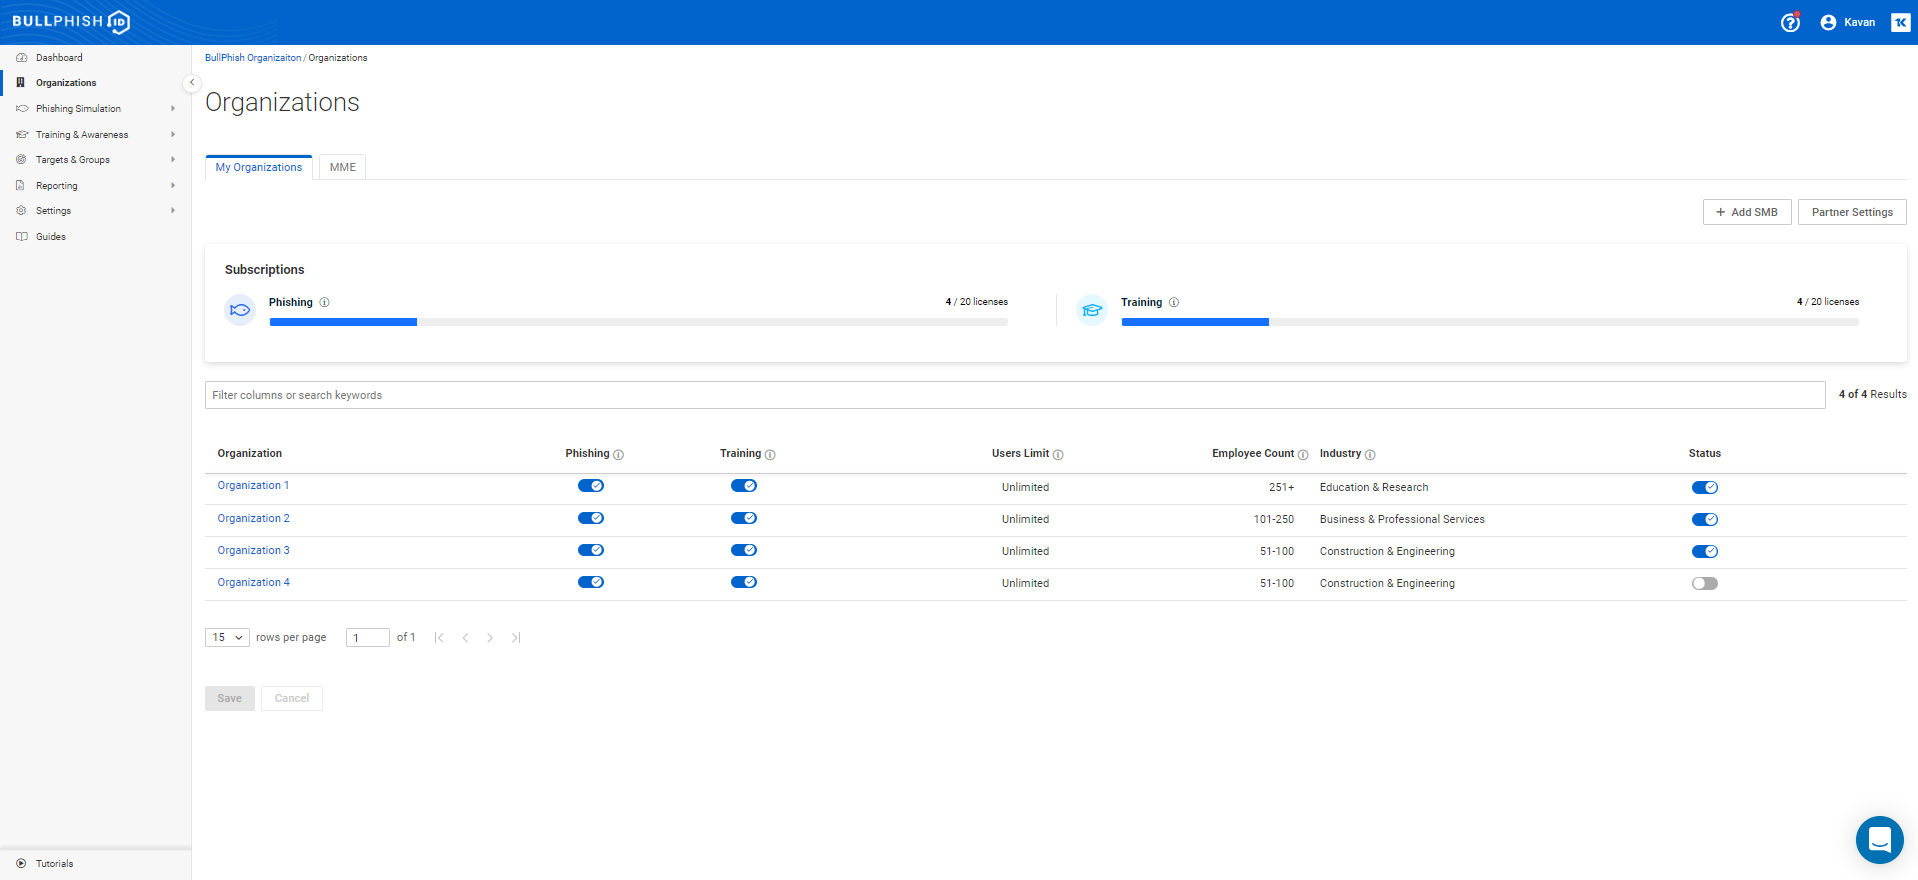Toggle Phishing for Organization 2
Image resolution: width=1918 pixels, height=880 pixels.
pos(591,518)
